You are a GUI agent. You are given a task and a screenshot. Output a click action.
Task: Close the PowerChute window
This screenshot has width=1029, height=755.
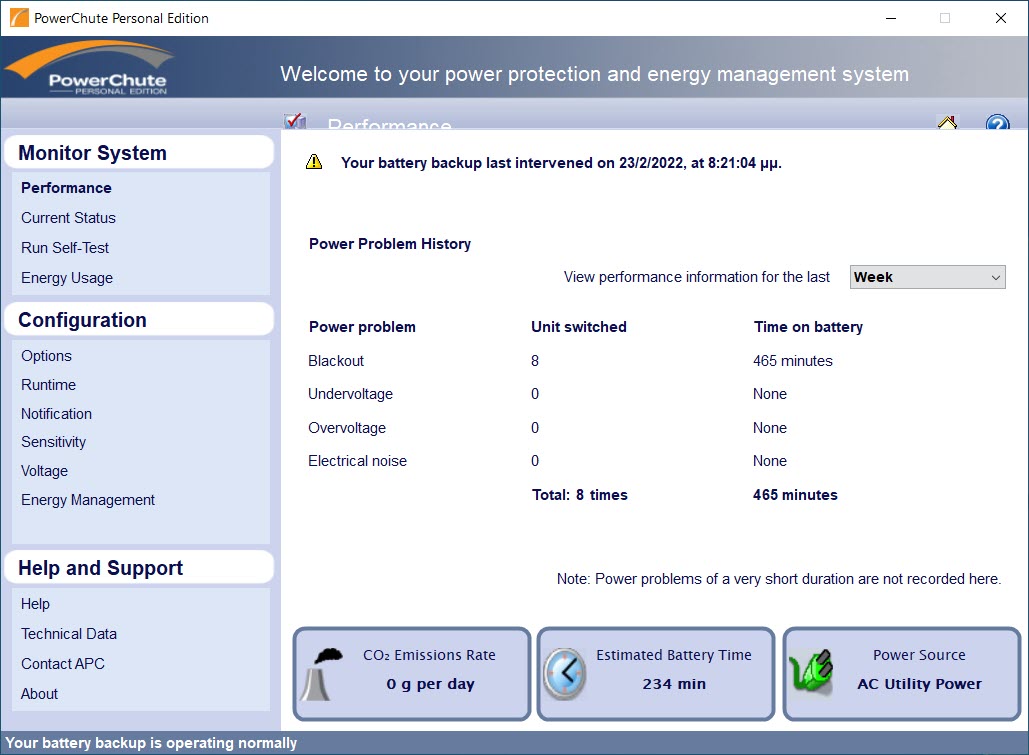[x=1001, y=18]
